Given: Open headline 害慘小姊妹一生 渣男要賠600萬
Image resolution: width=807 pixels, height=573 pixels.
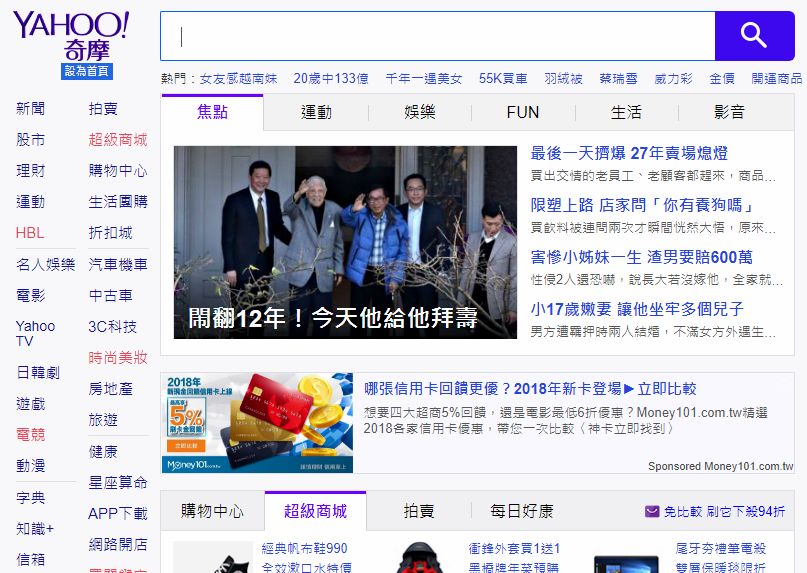Looking at the screenshot, I should point(641,257).
